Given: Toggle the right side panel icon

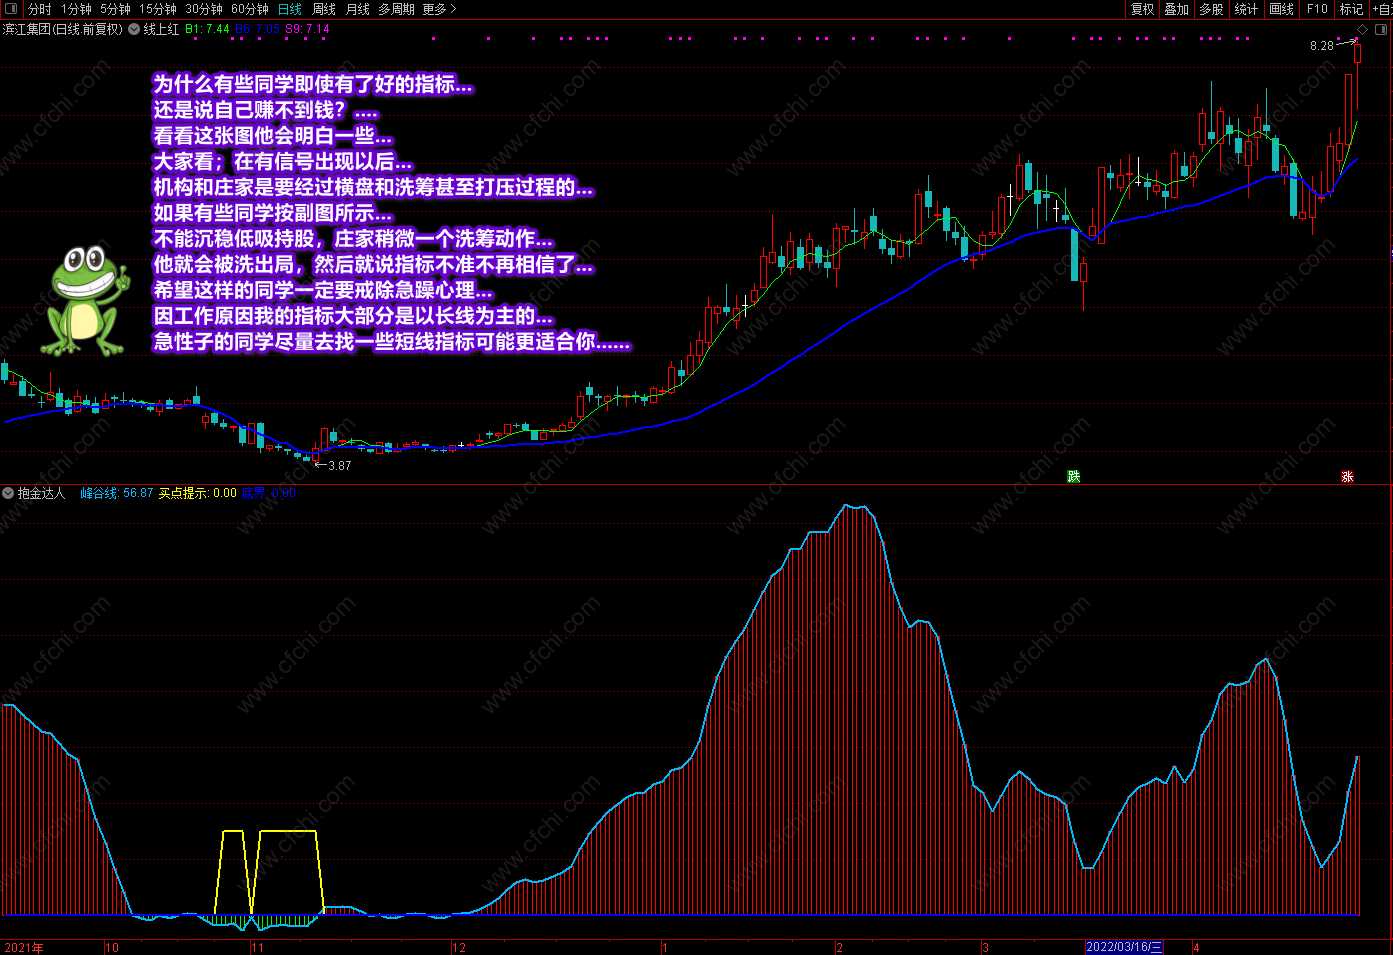Looking at the screenshot, I should click(x=1382, y=30).
